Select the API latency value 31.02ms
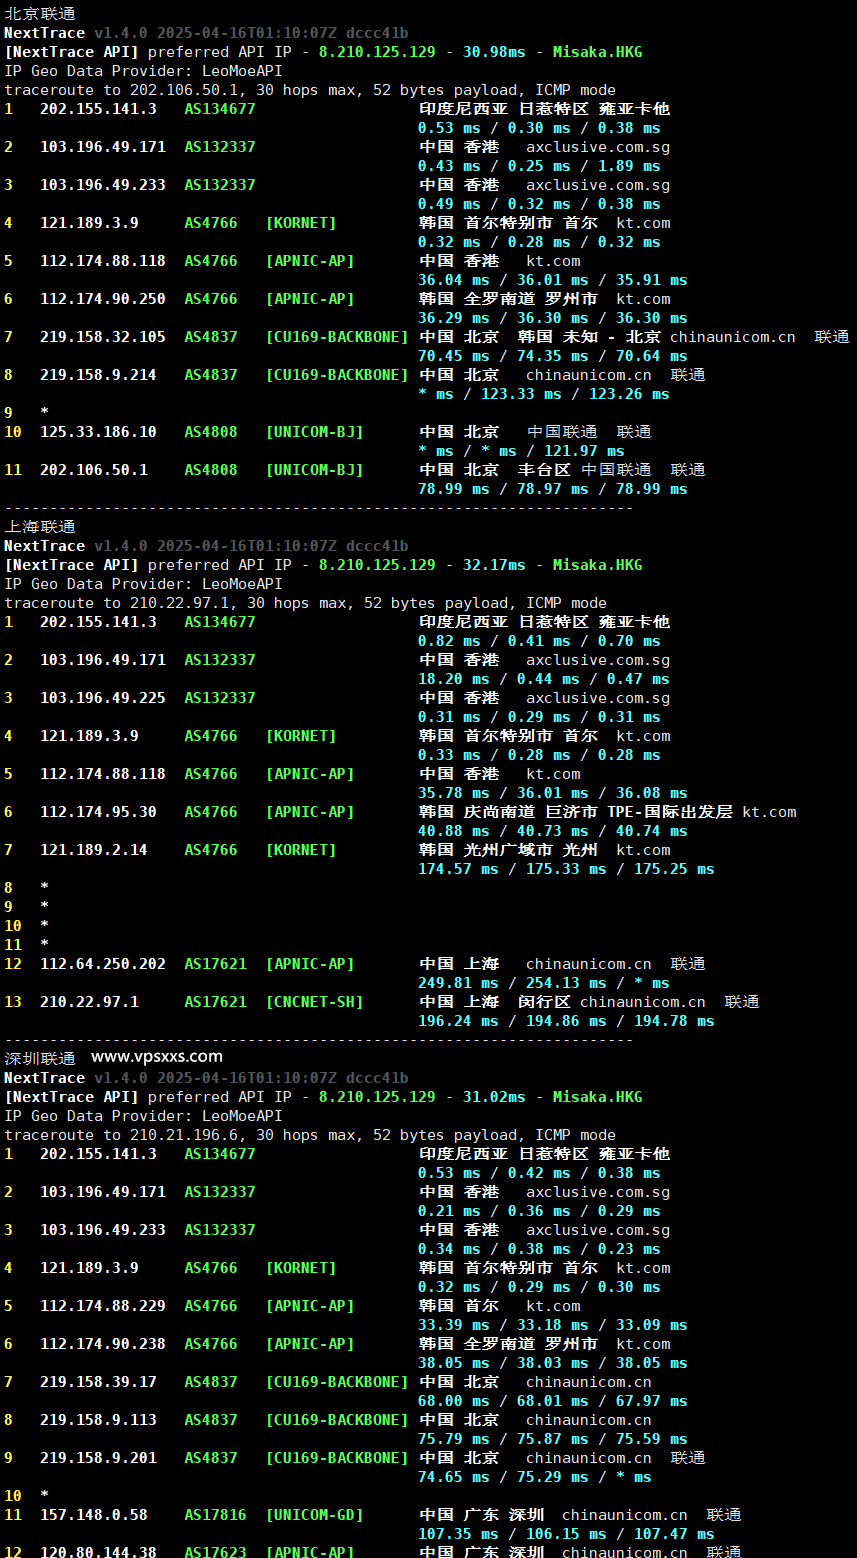This screenshot has height=1558, width=857. tap(494, 1097)
